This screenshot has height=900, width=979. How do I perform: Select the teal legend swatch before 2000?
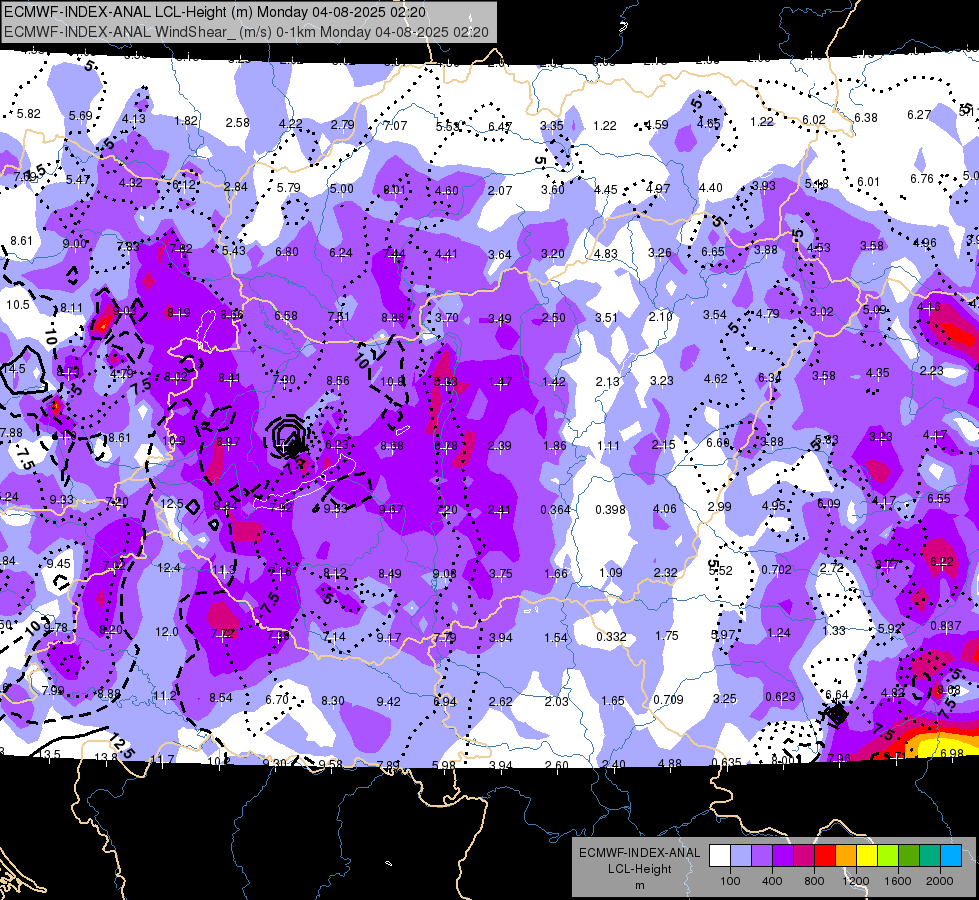tap(930, 856)
